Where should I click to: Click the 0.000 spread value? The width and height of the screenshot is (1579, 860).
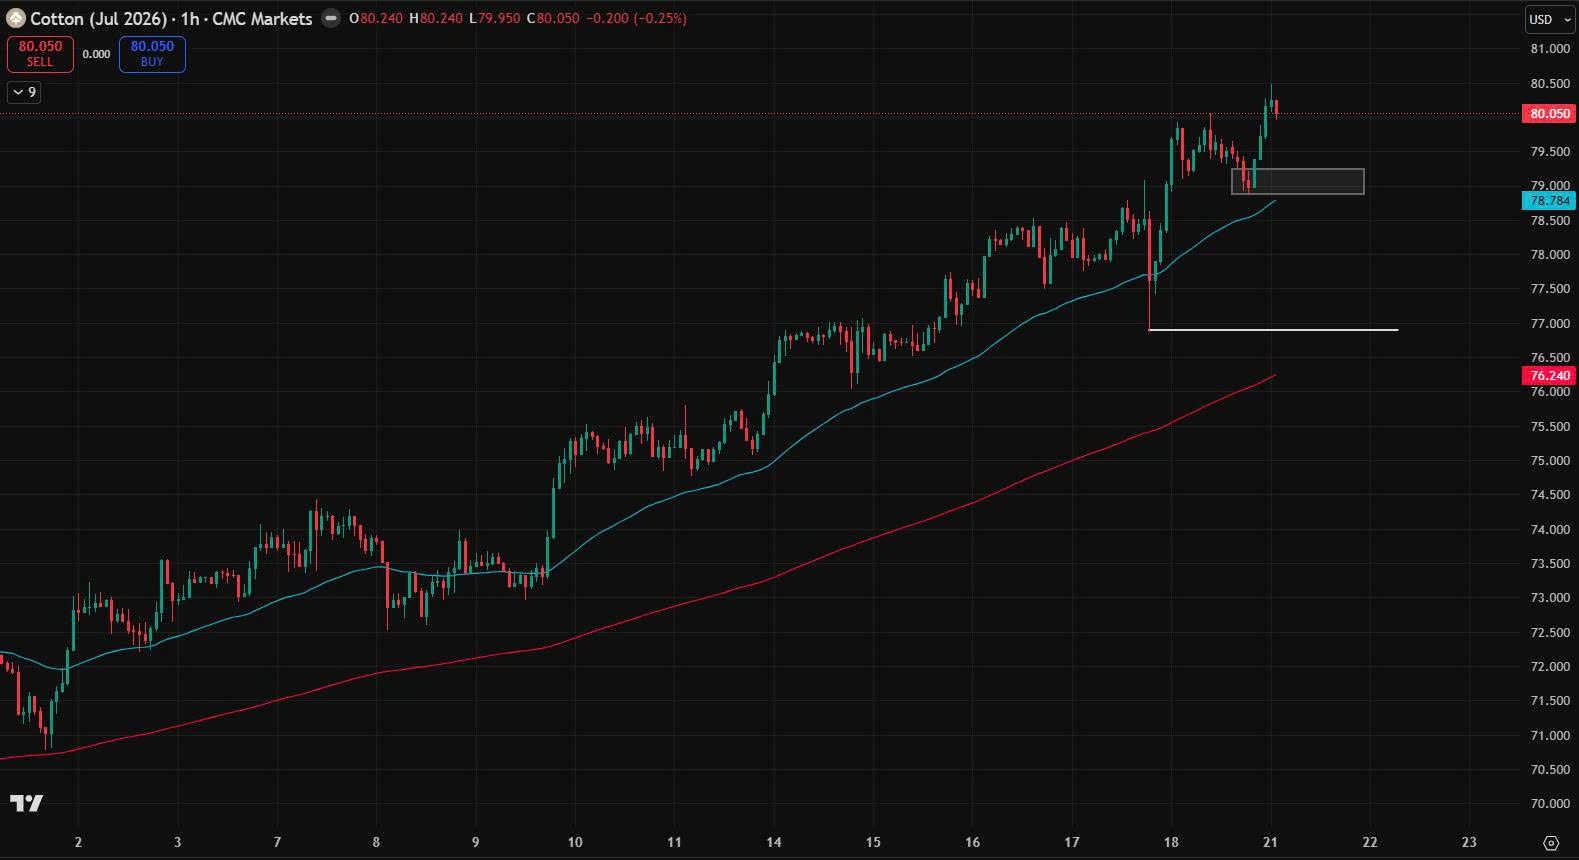click(96, 54)
